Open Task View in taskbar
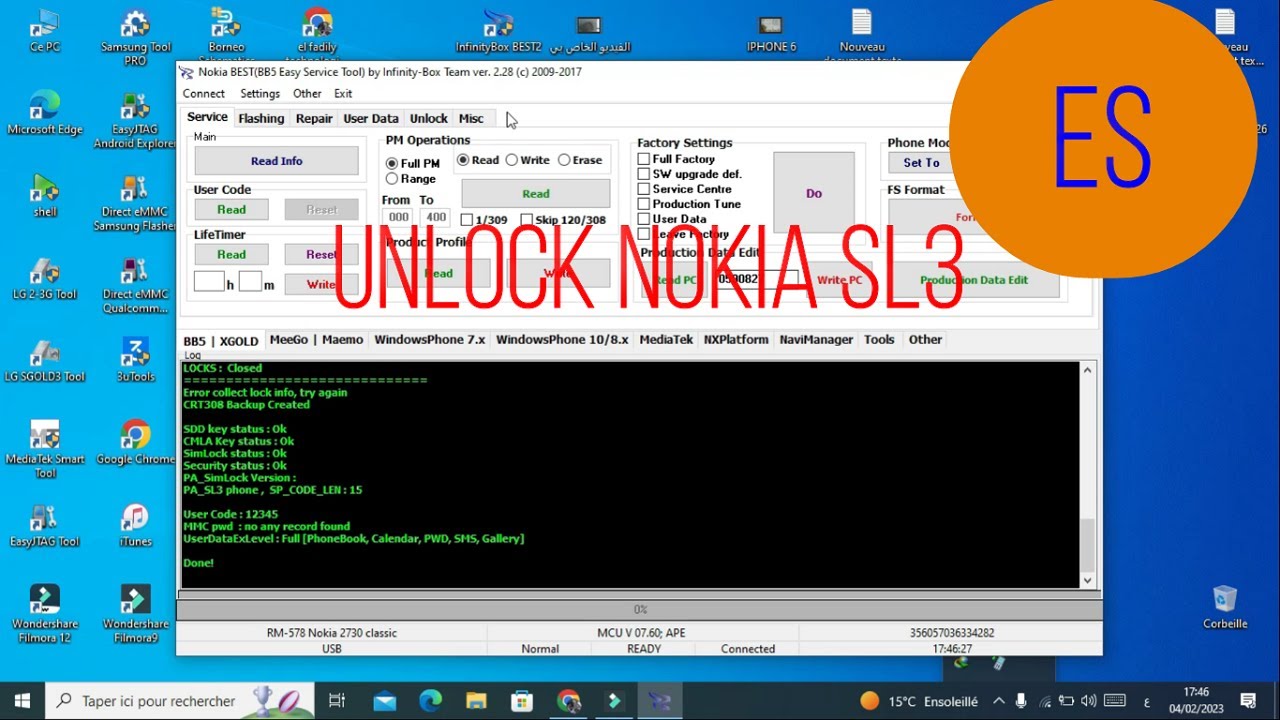 coord(337,701)
